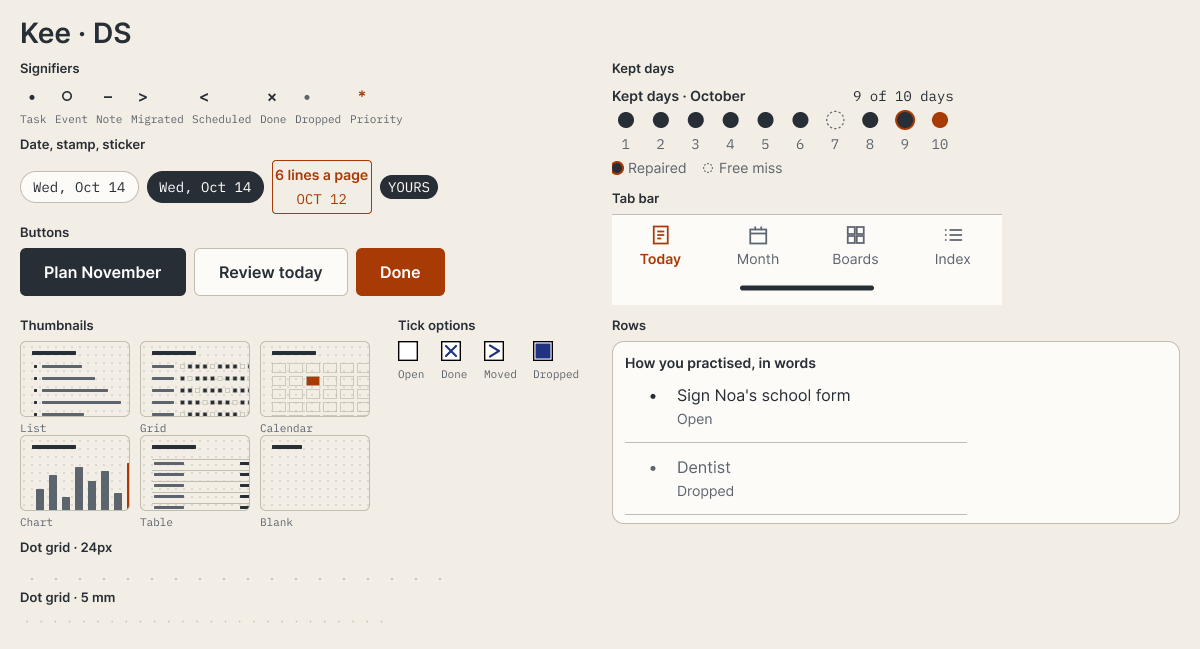The image size is (1200, 649).
Task: Check the Open tick box
Action: coord(408,351)
